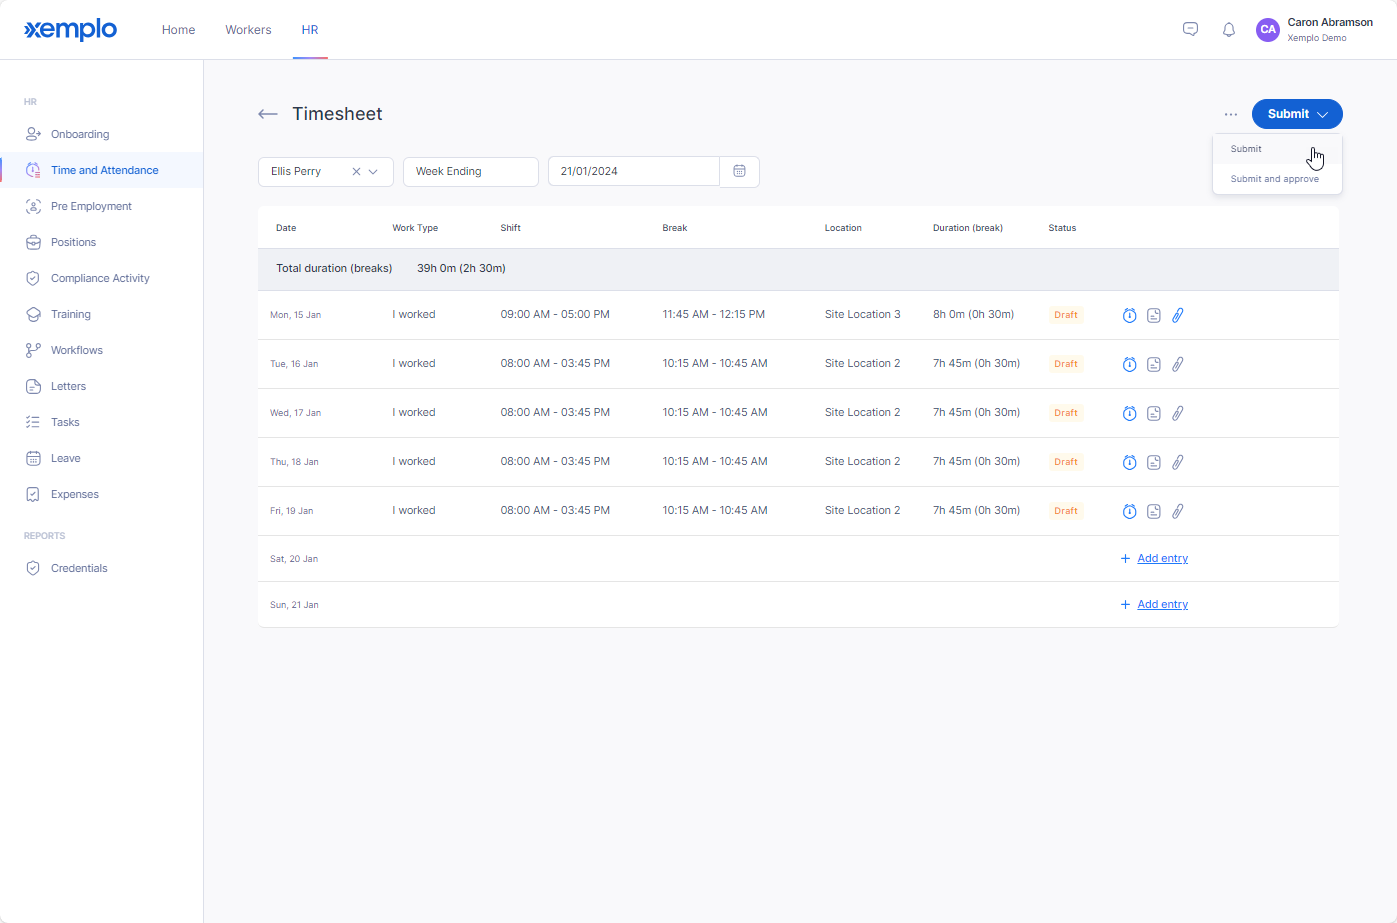This screenshot has width=1397, height=923.
Task: Click the 8h 0m (0h 30m) duration
Action: click(x=973, y=314)
